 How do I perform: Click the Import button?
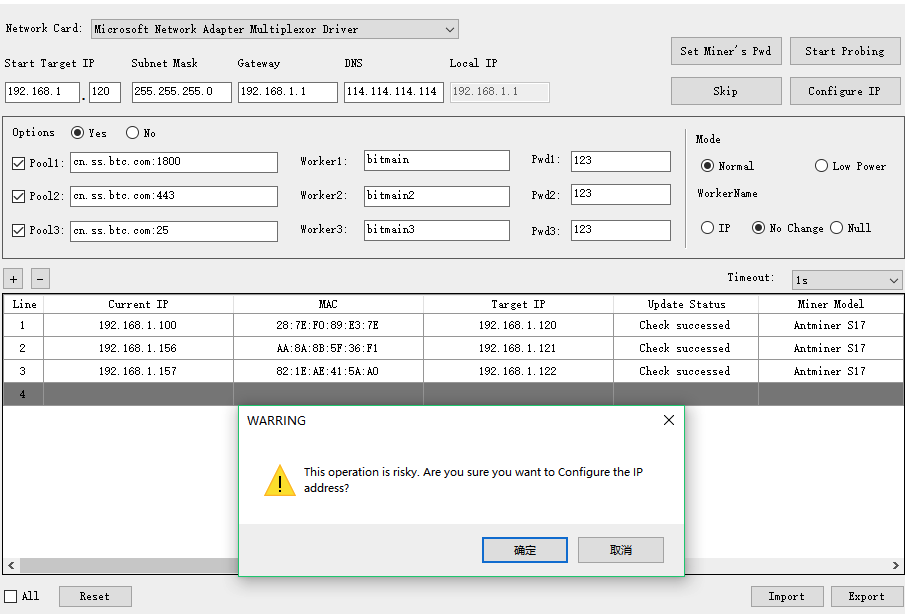787,596
